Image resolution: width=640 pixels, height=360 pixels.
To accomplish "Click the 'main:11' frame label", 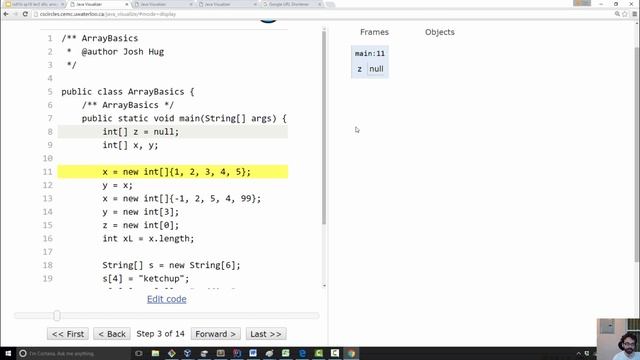I will [x=370, y=53].
